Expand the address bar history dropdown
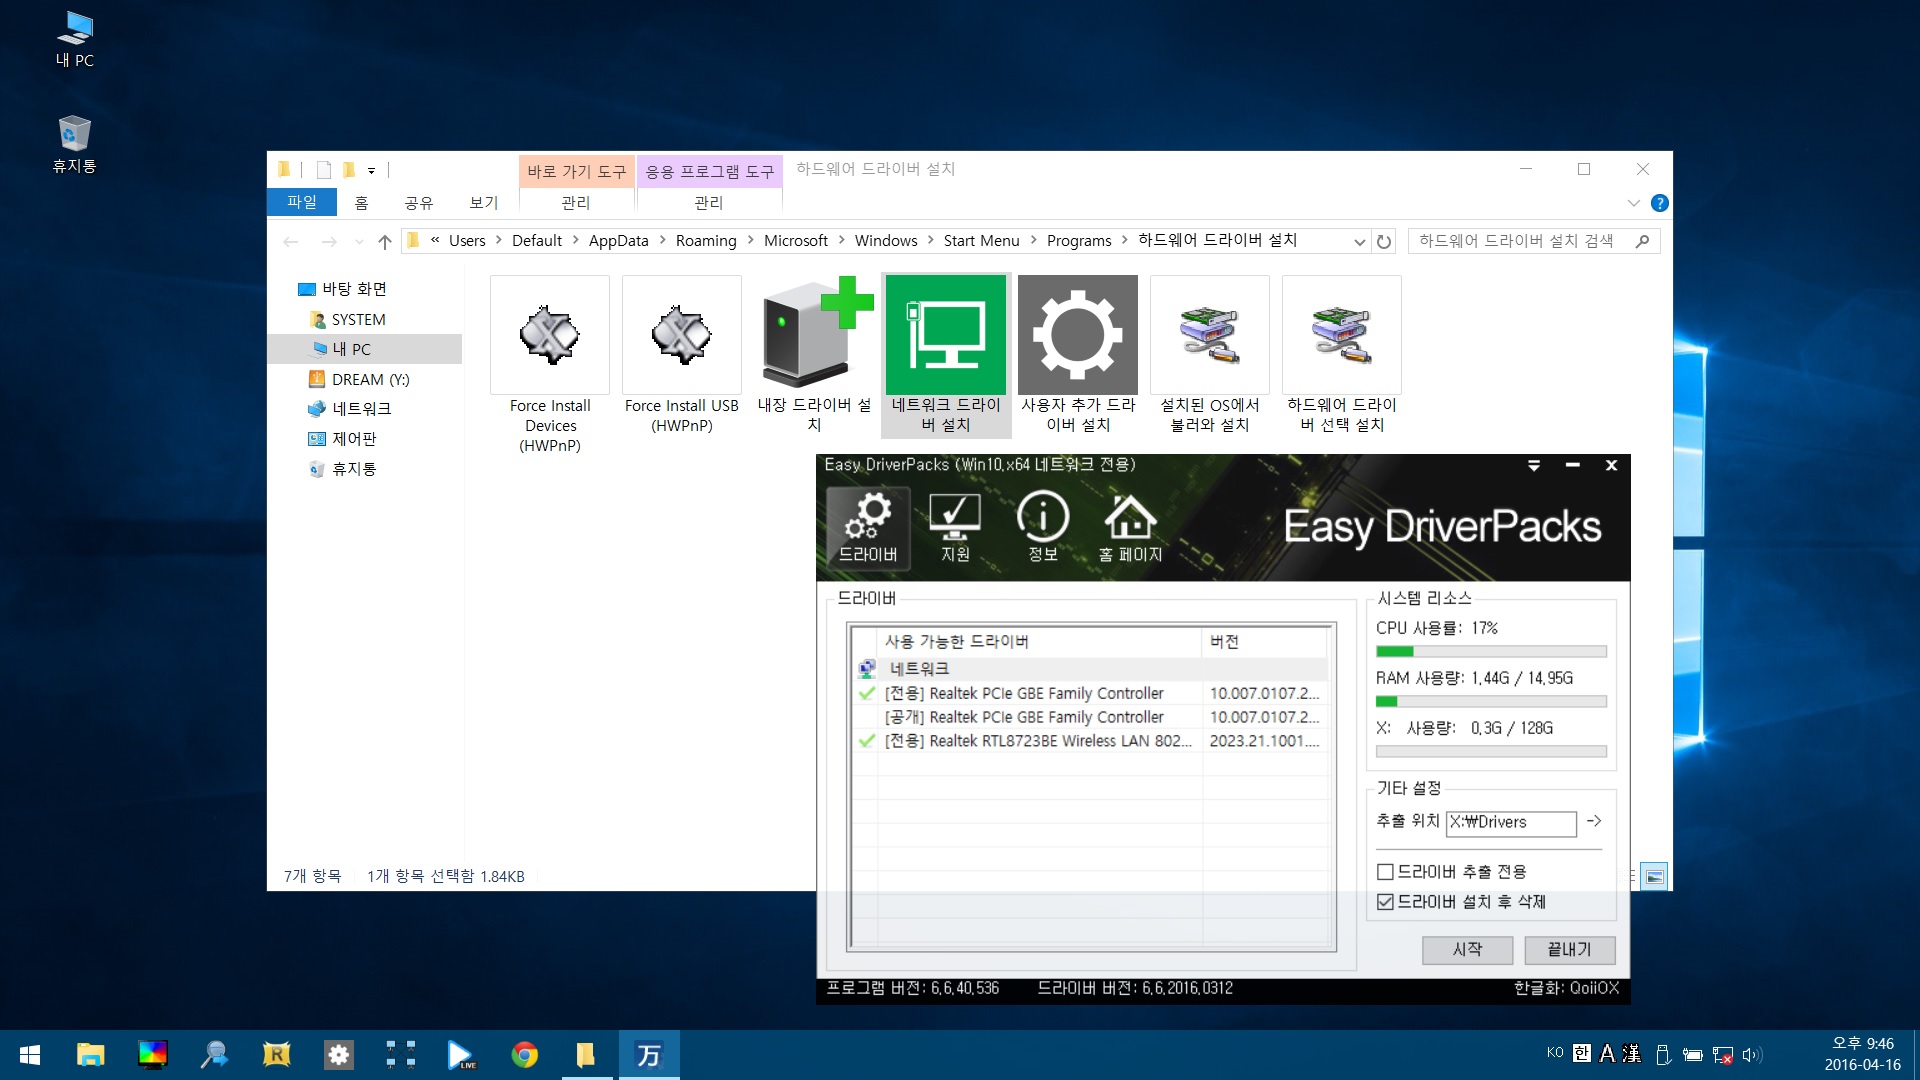 pyautogui.click(x=1359, y=241)
